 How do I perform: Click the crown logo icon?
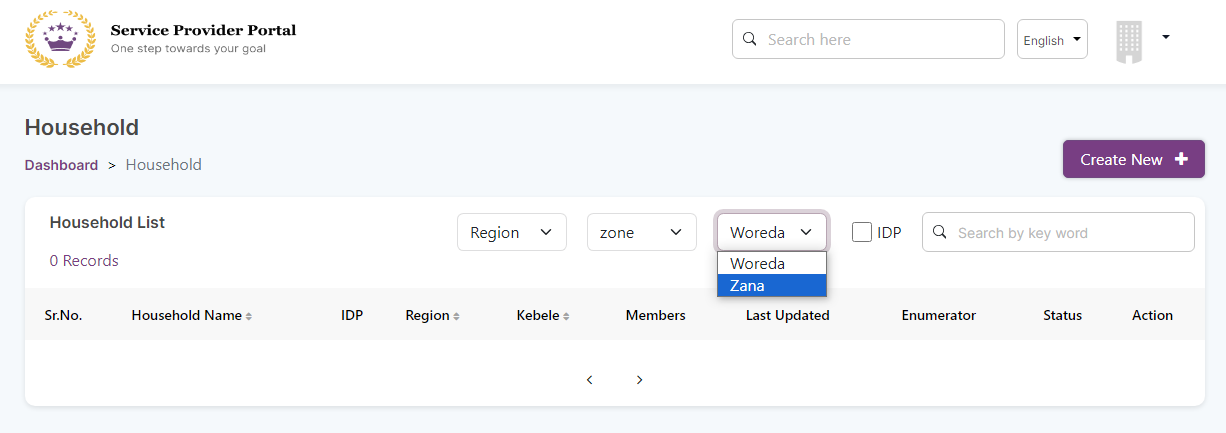59,39
